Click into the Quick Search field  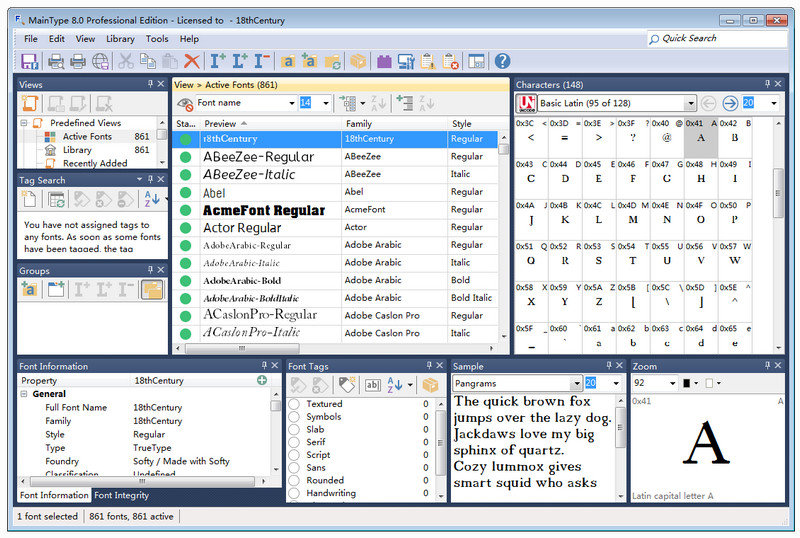point(717,39)
